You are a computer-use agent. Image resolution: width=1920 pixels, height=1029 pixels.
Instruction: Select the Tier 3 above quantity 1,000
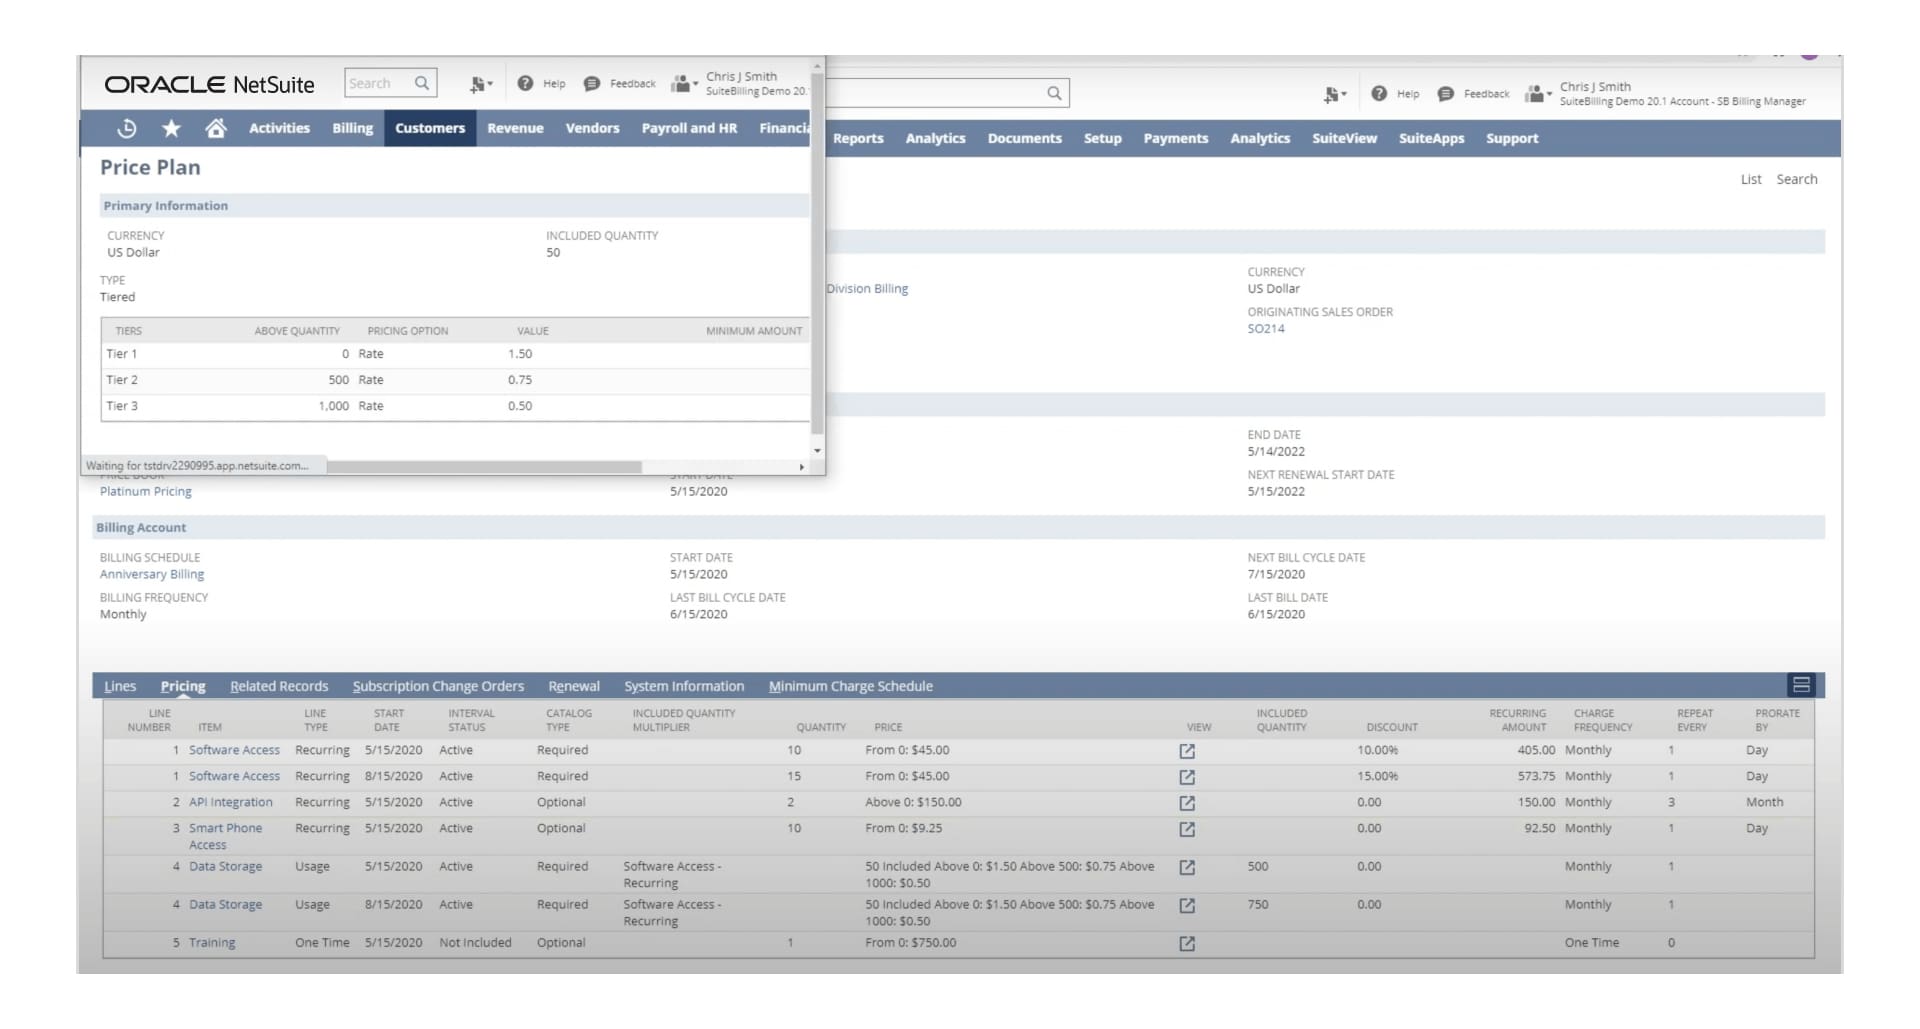(x=334, y=406)
